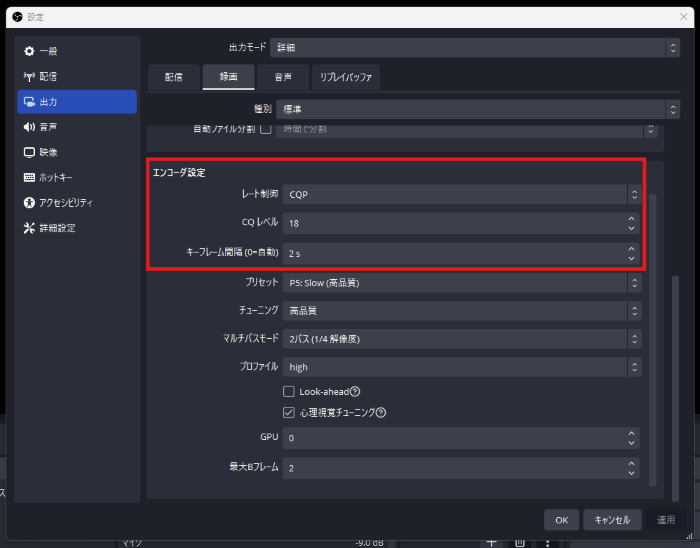700x548 pixels.
Task: Open the 音声 (Audio) sidebar category
Action: 77,127
